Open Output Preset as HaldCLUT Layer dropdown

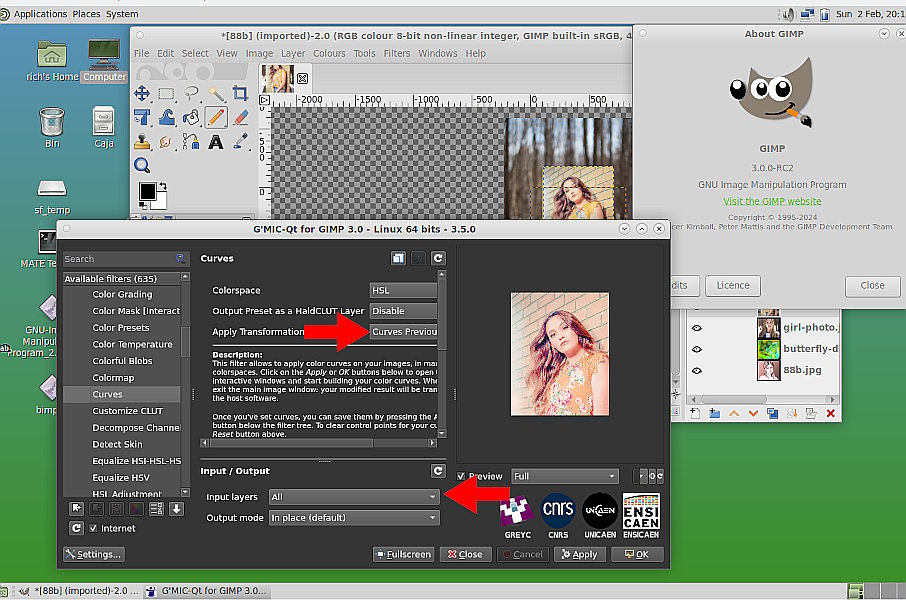click(403, 311)
